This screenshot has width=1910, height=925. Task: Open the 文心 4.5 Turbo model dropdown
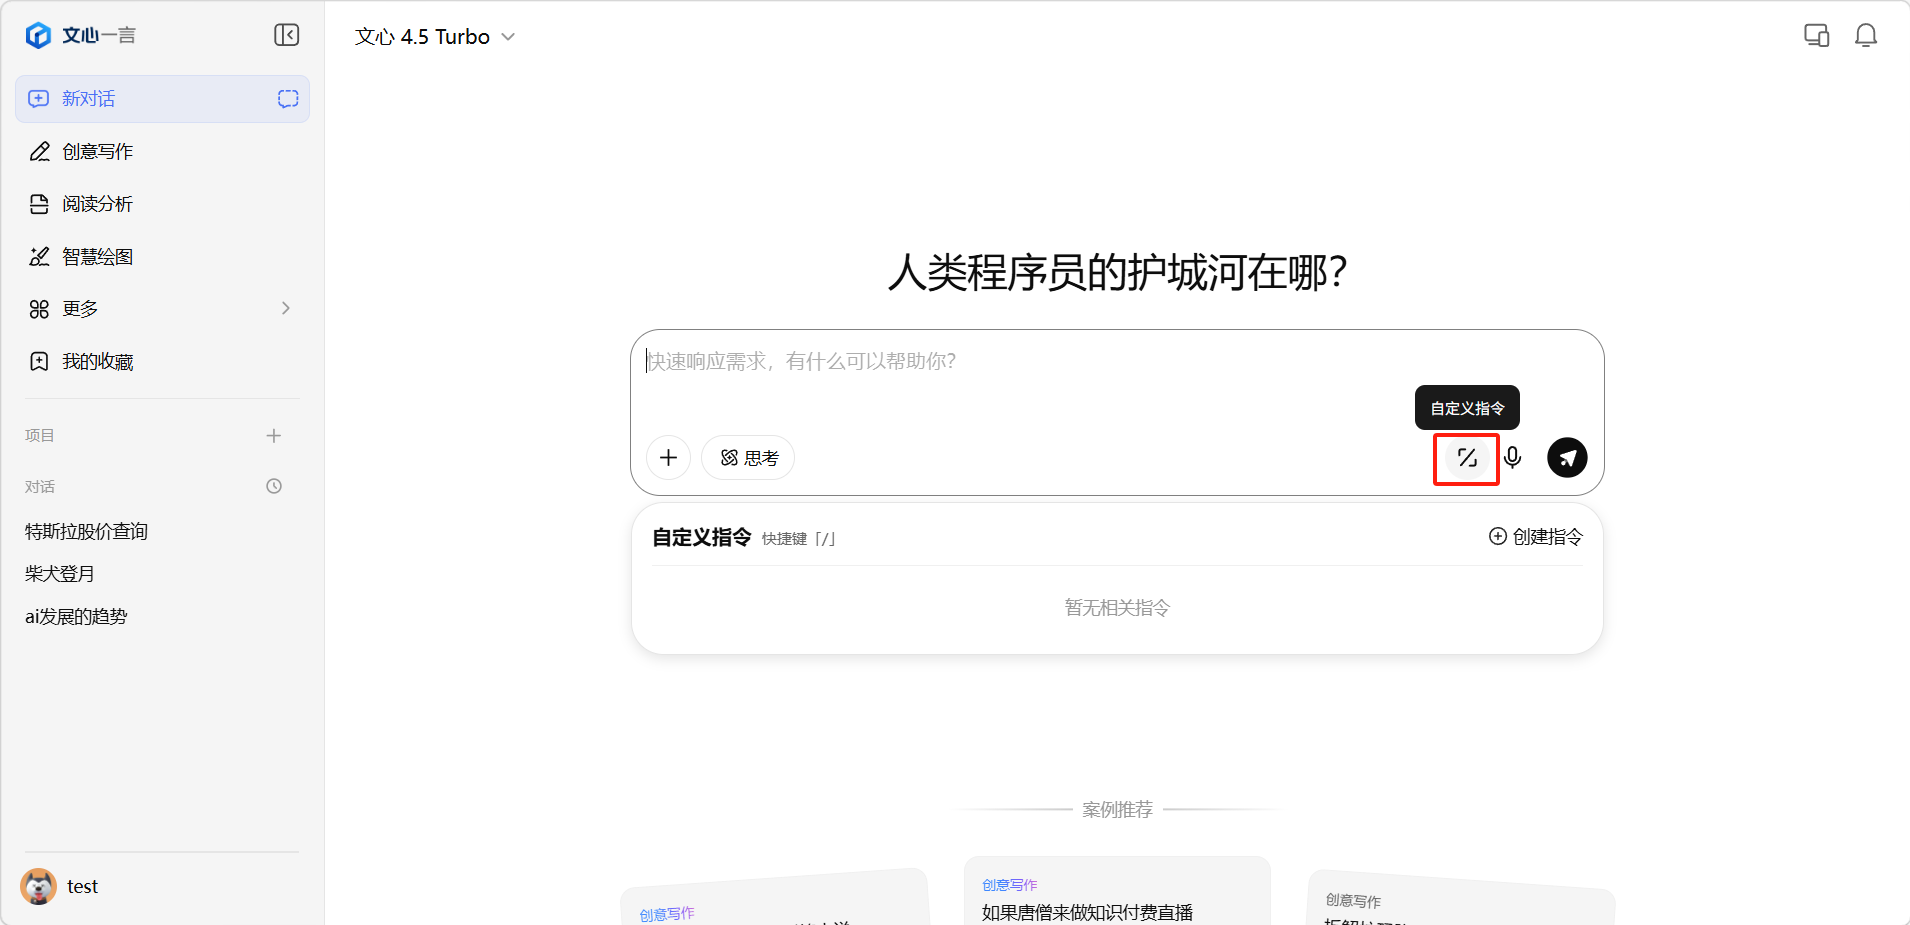pyautogui.click(x=435, y=37)
